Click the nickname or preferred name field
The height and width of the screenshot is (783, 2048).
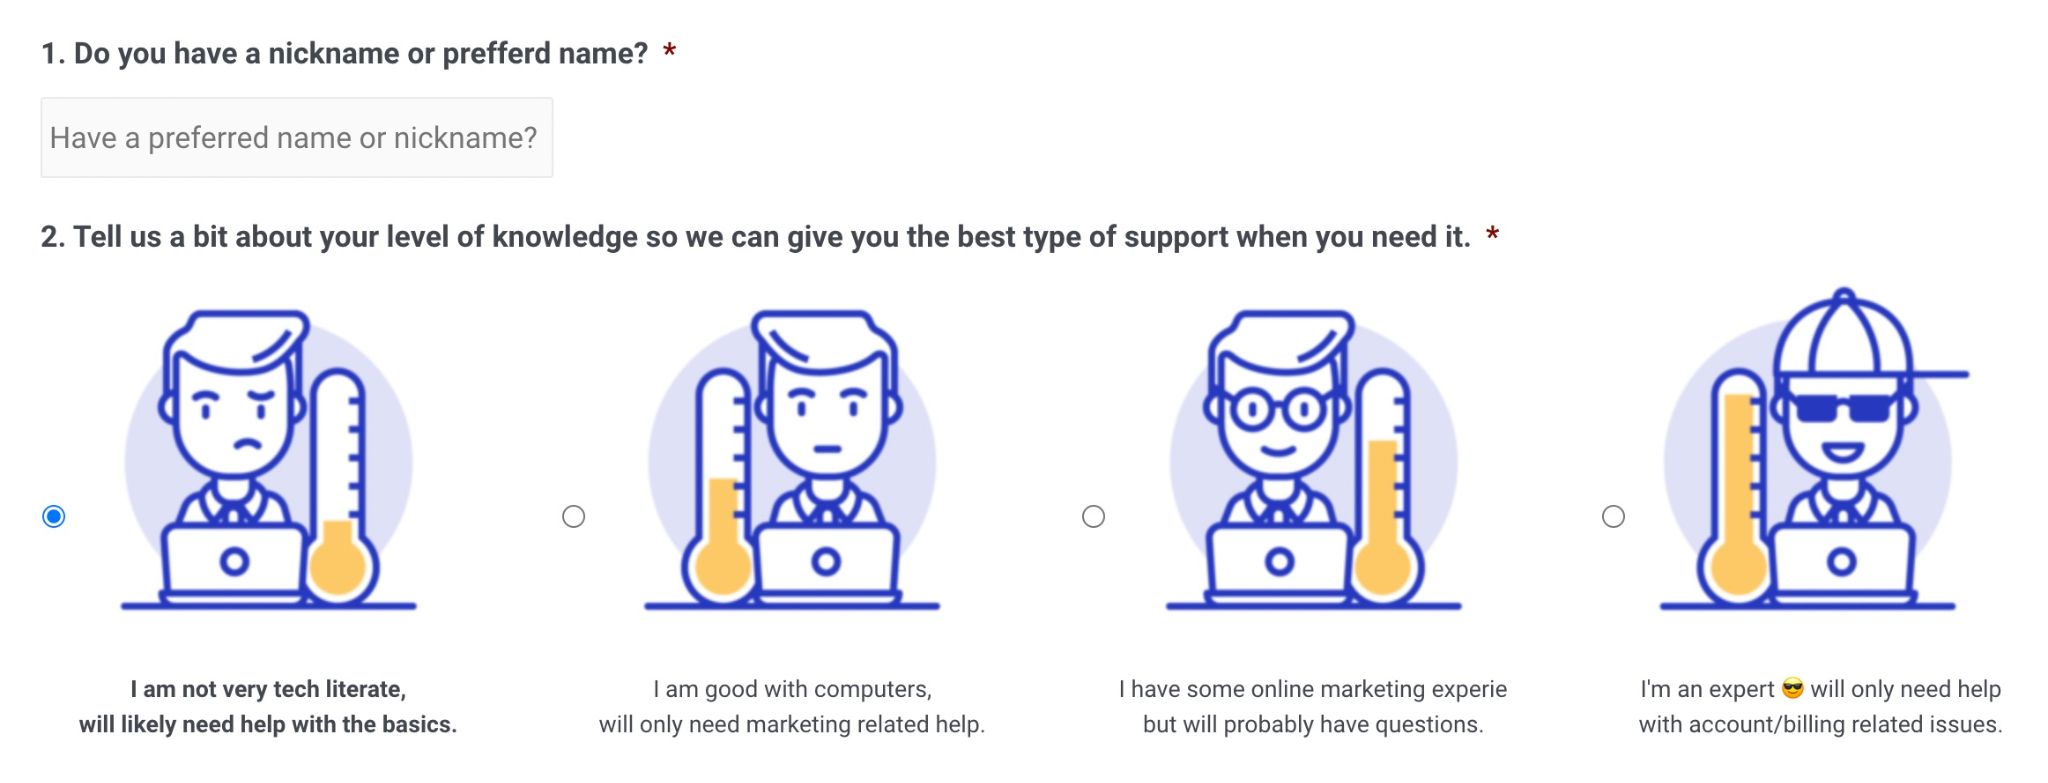296,138
